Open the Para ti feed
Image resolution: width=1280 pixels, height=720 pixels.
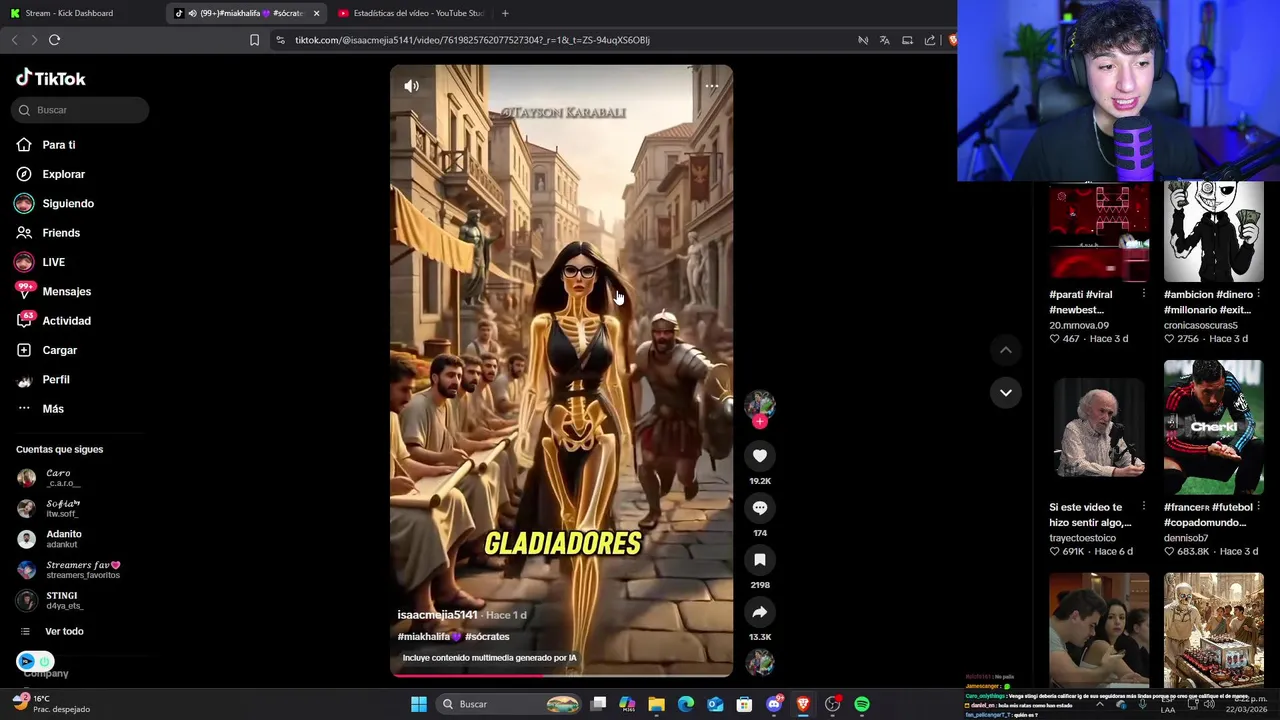(x=46, y=145)
